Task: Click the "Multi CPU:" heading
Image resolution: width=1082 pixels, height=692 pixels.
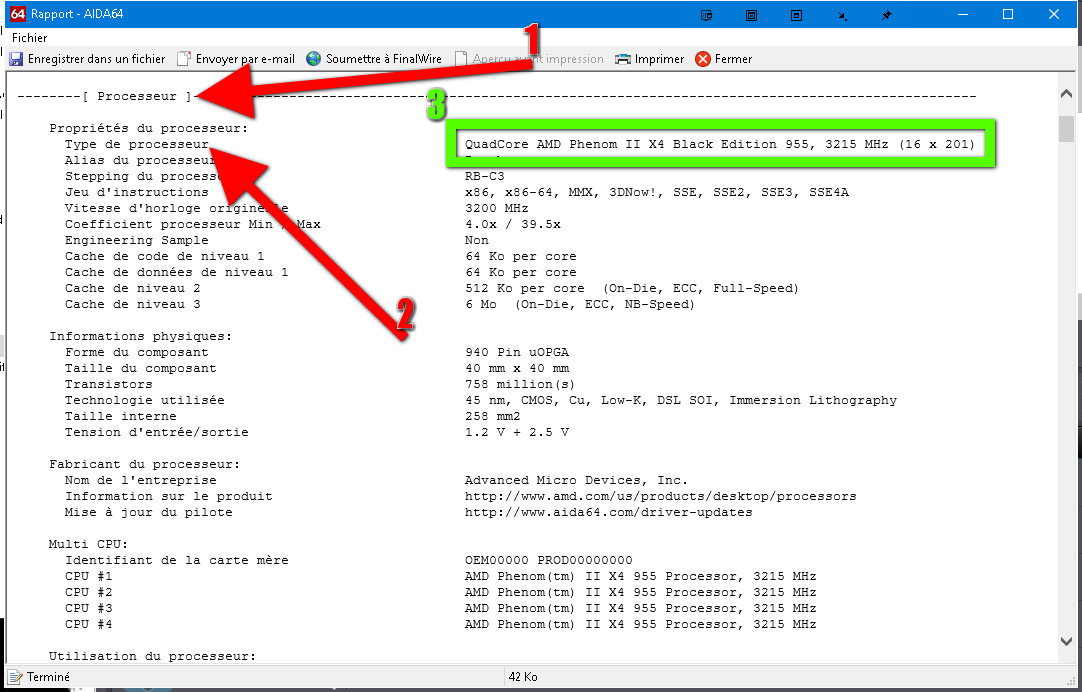Action: click(x=88, y=544)
